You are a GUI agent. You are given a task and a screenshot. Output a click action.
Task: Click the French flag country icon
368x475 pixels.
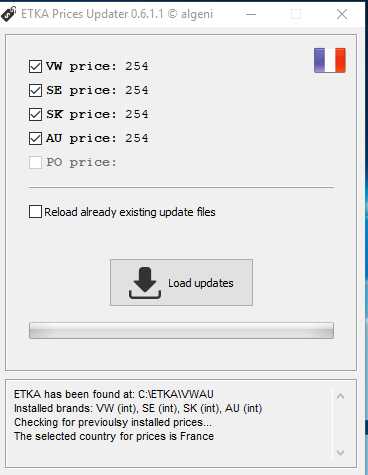[x=330, y=60]
